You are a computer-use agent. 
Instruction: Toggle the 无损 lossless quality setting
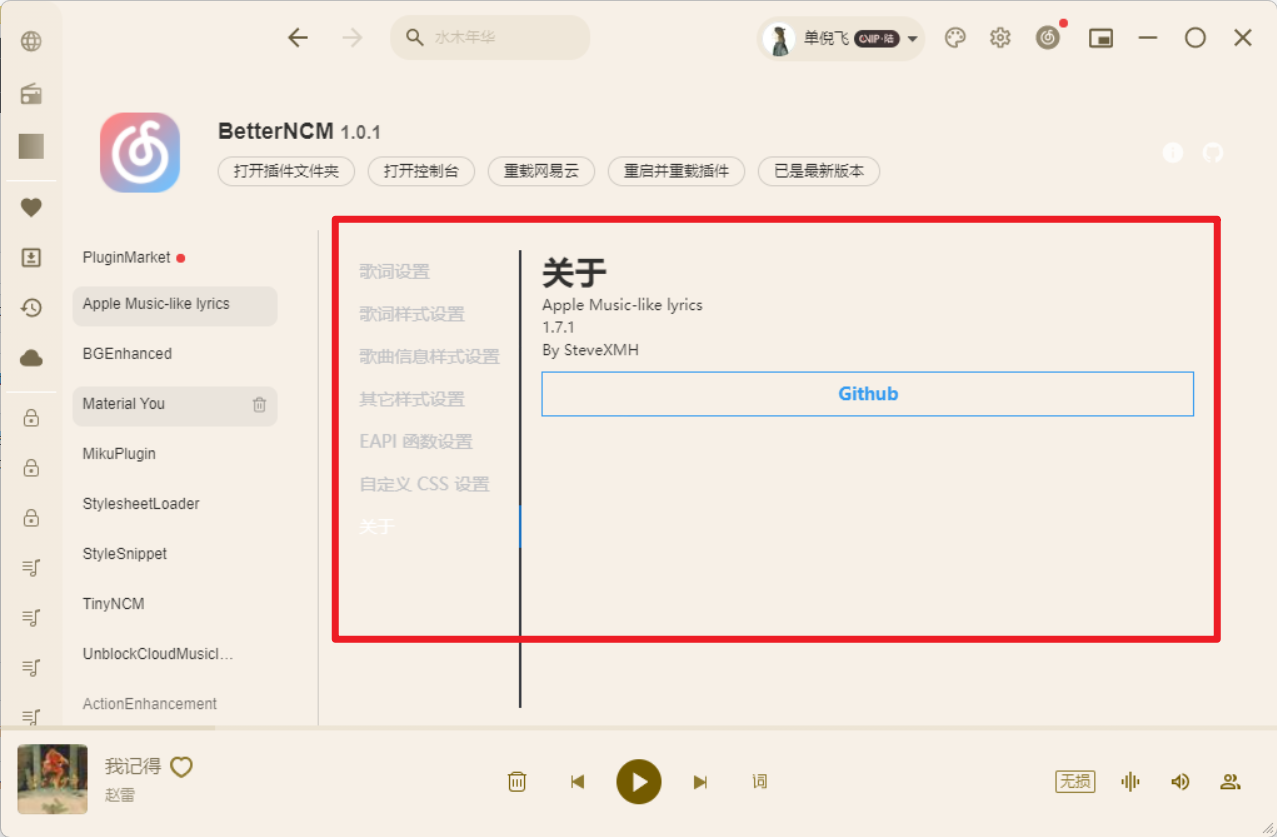point(1074,781)
